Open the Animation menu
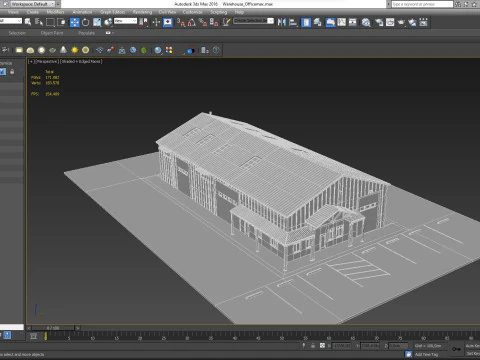Screen dimensions: 480x360 click(82, 12)
